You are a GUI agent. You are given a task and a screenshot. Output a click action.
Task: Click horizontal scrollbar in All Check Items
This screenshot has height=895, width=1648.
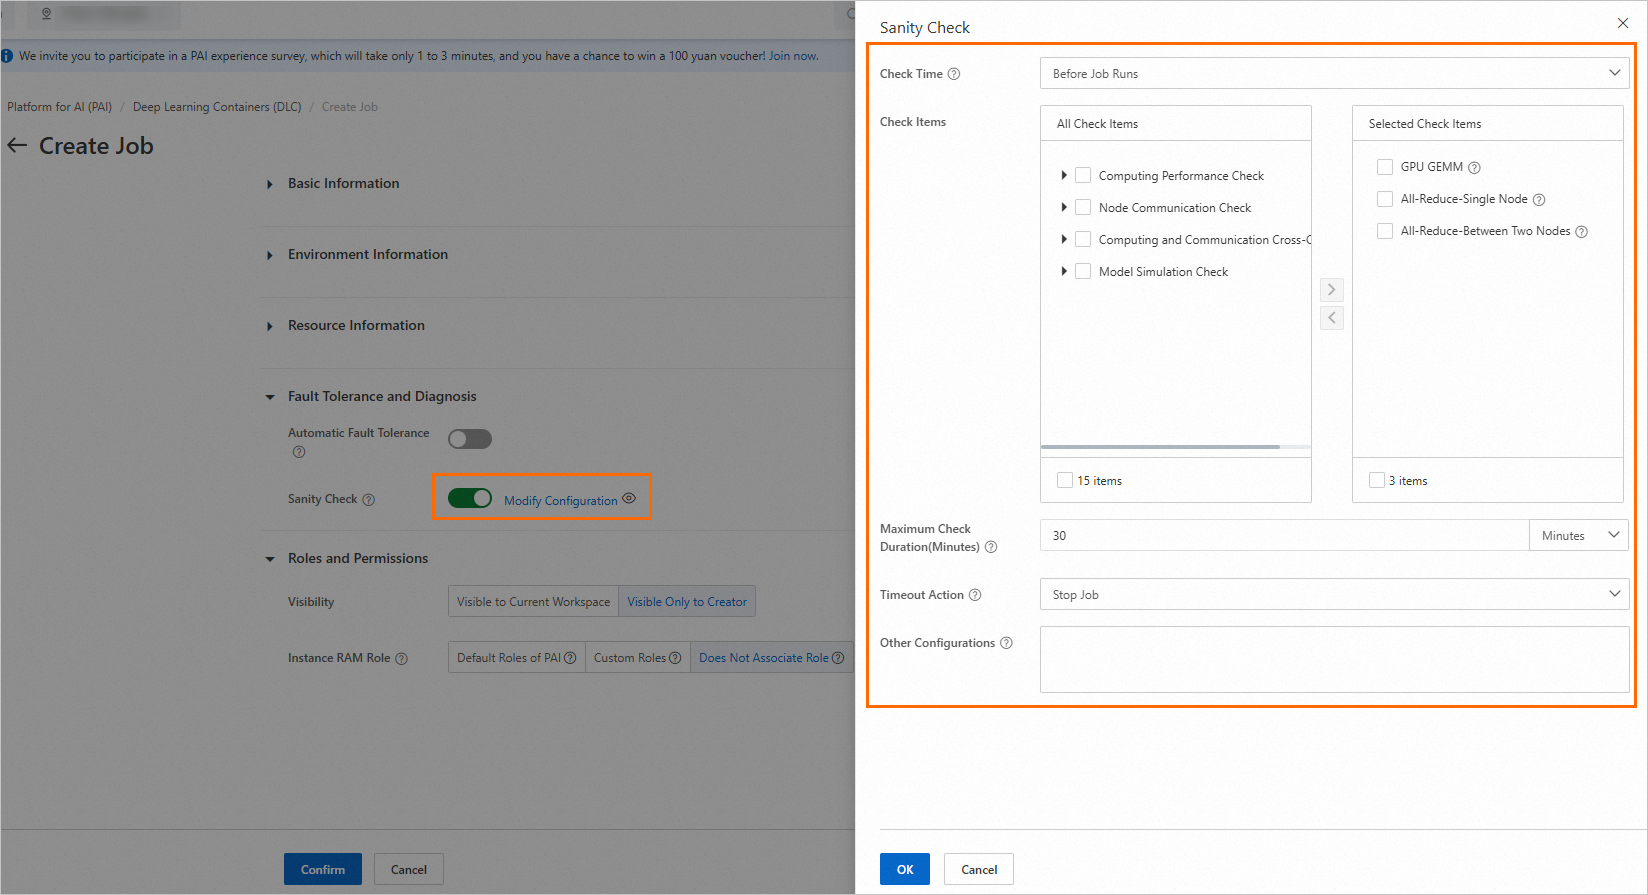[1160, 447]
